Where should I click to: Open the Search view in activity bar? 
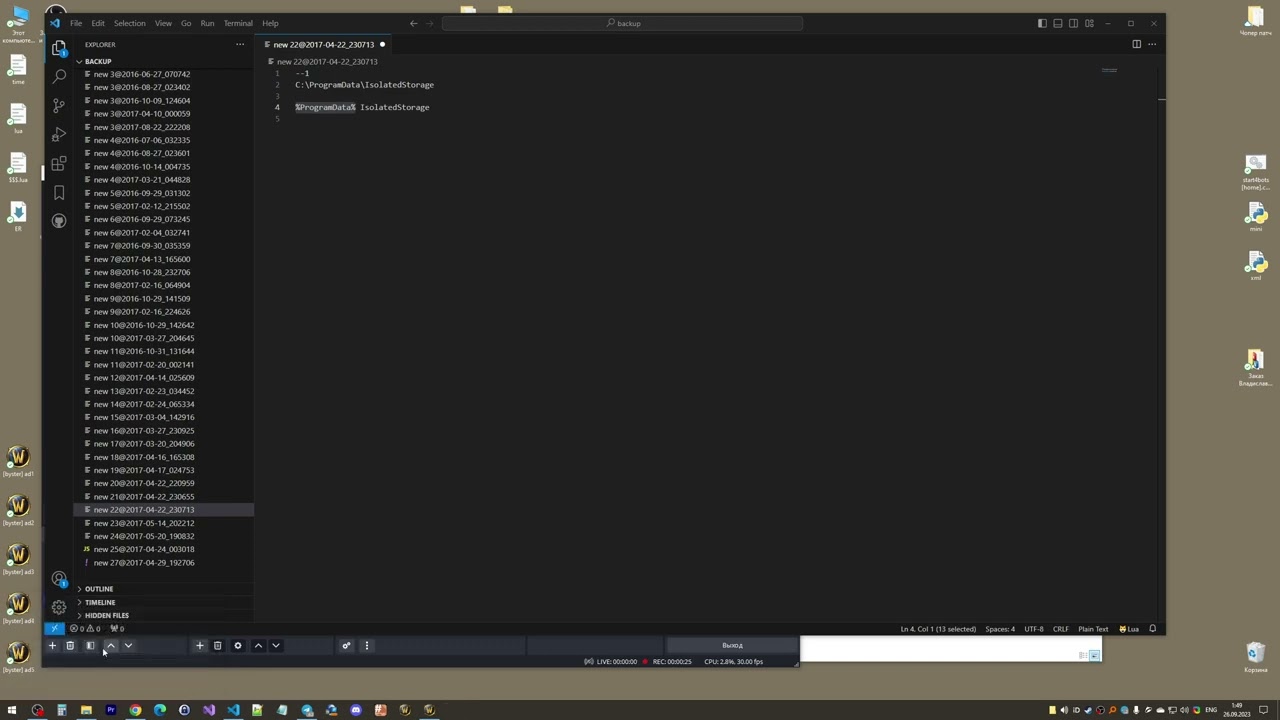[59, 76]
